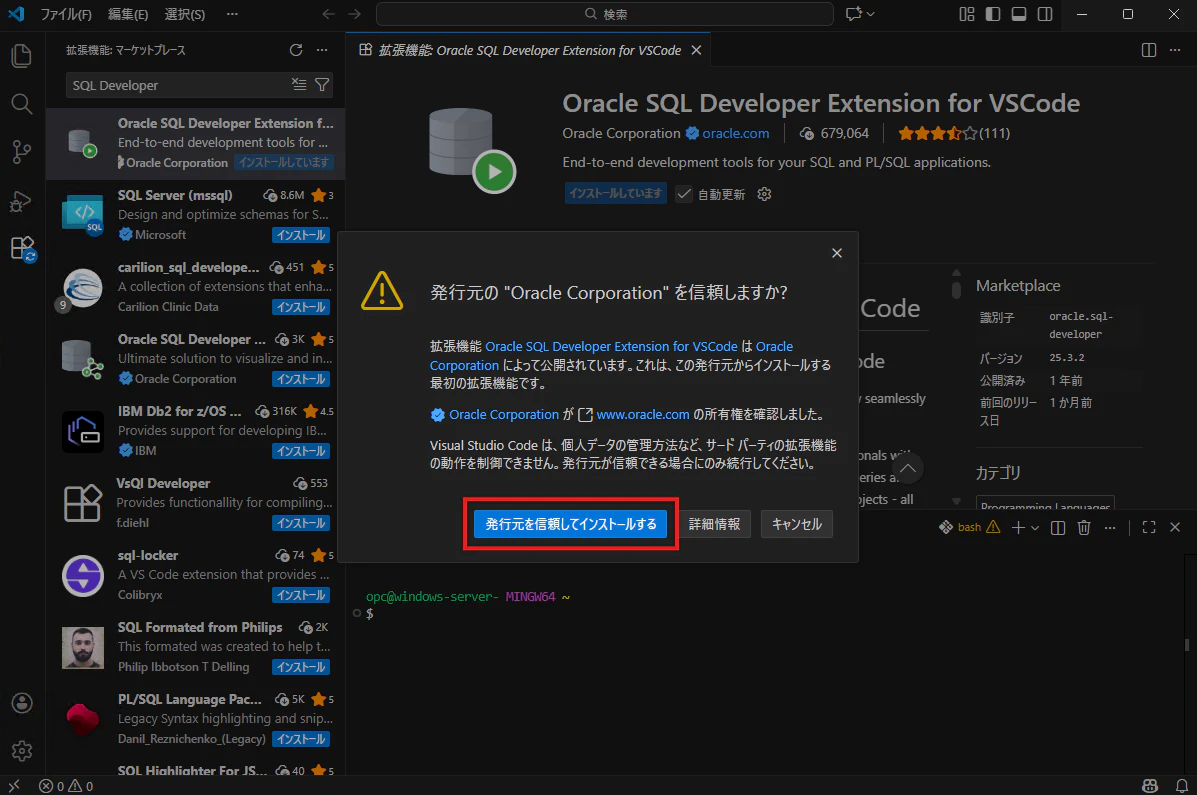Open www.oracle.com link in dialog
This screenshot has width=1197, height=795.
[642, 414]
